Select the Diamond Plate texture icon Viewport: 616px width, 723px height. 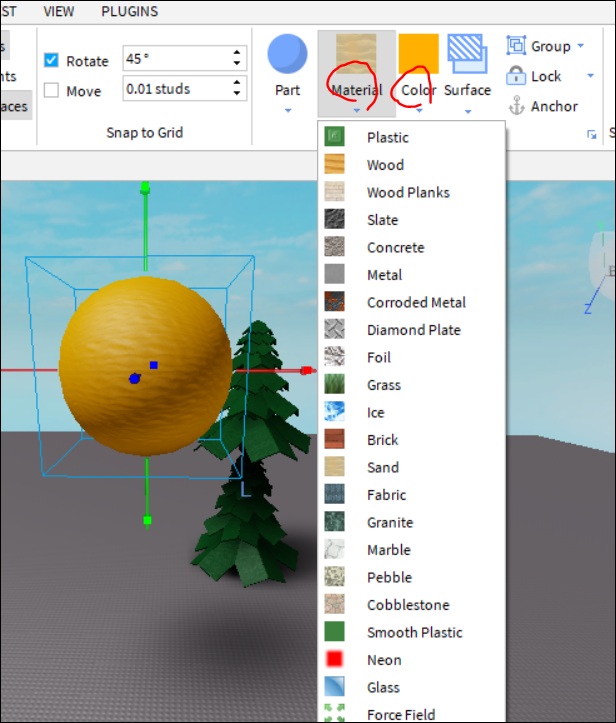334,329
